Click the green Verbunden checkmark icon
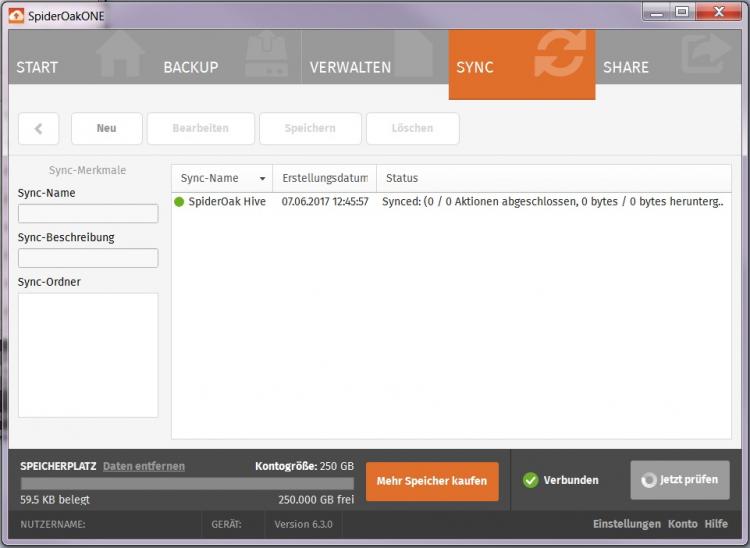This screenshot has width=750, height=548. (530, 480)
